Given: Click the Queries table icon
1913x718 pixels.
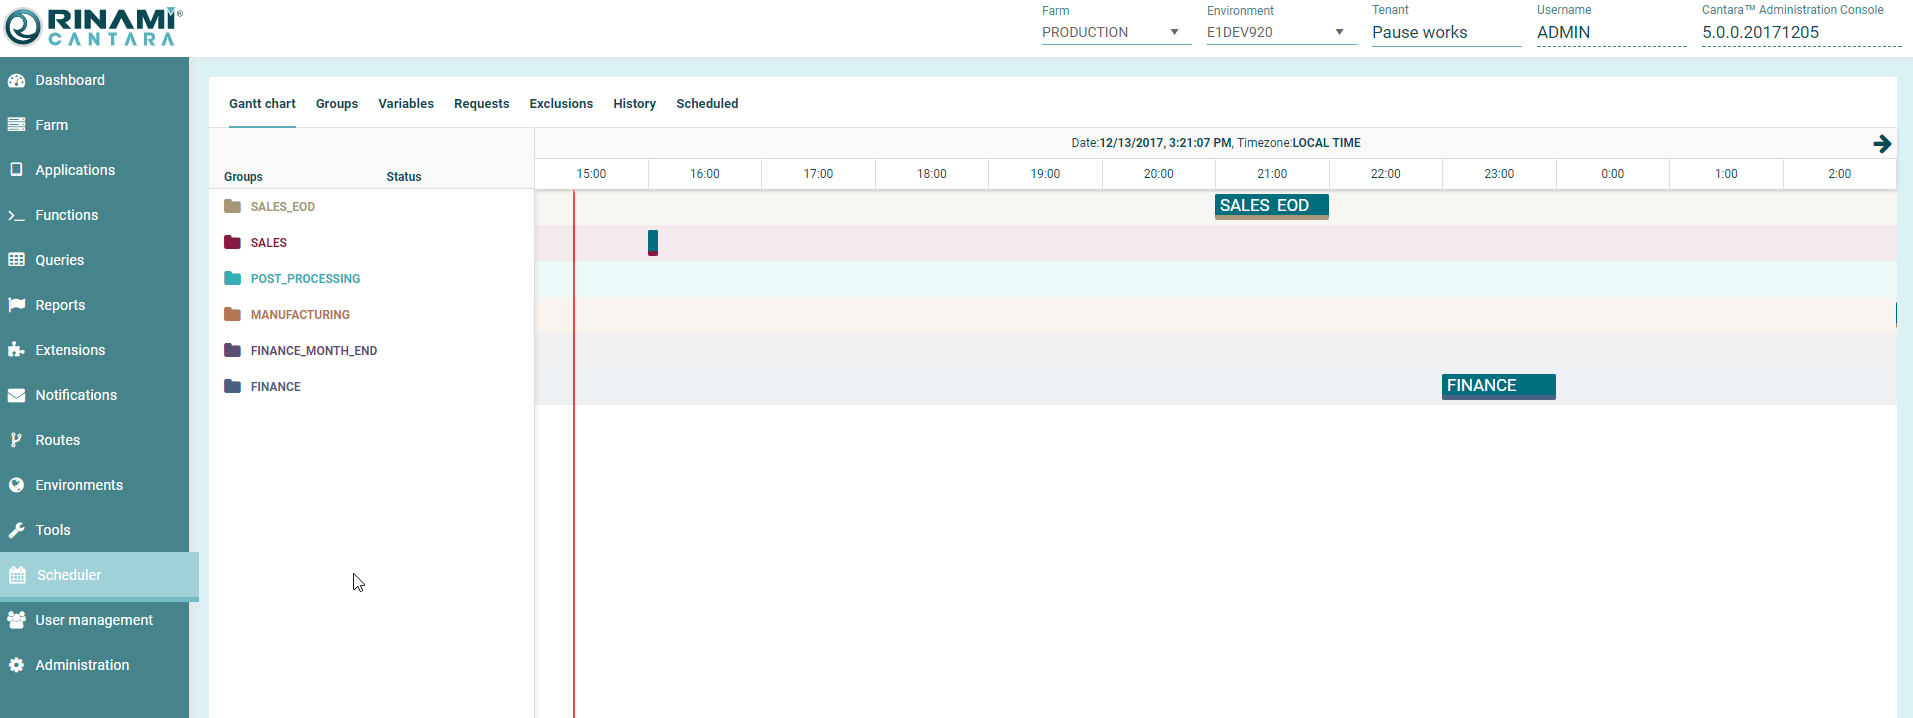Looking at the screenshot, I should [x=17, y=260].
